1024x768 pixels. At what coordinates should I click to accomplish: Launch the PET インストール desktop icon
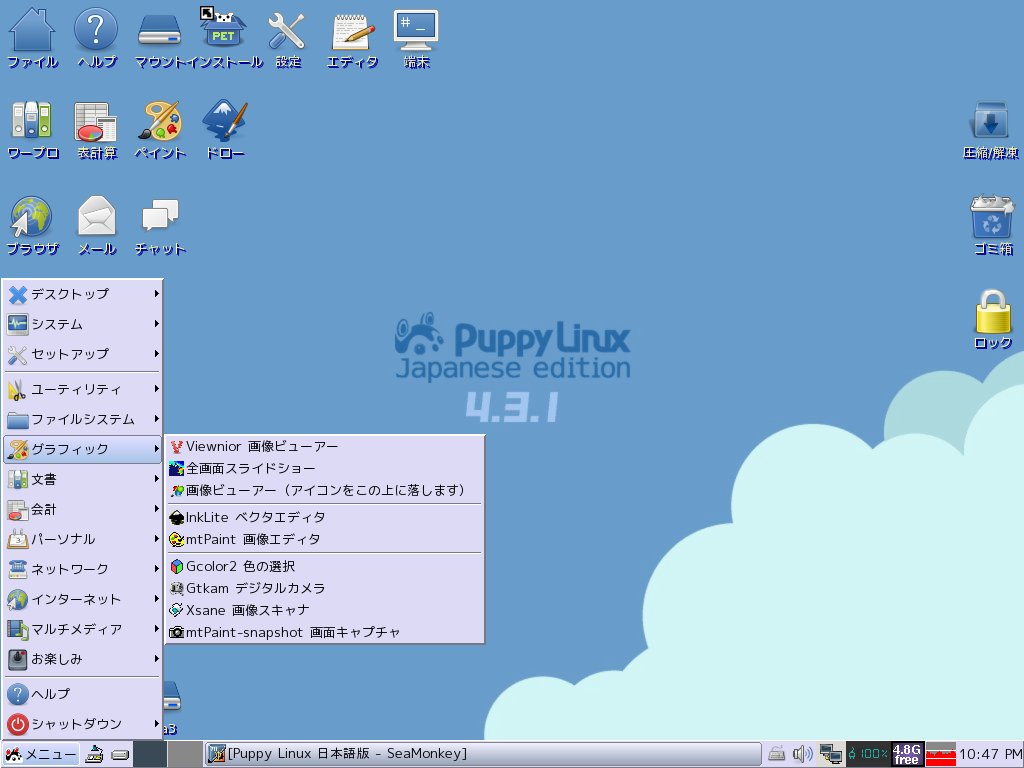click(x=223, y=38)
